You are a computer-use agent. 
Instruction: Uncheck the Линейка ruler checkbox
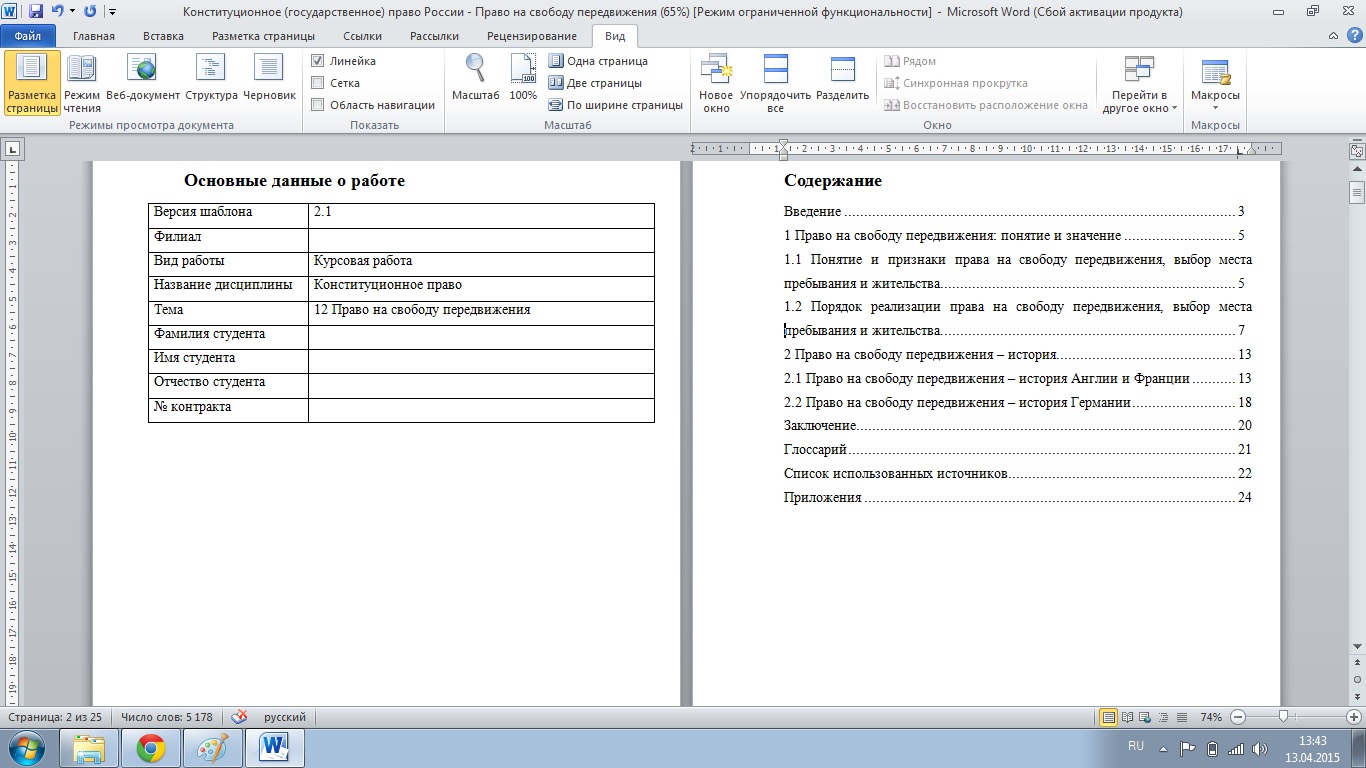pos(317,61)
